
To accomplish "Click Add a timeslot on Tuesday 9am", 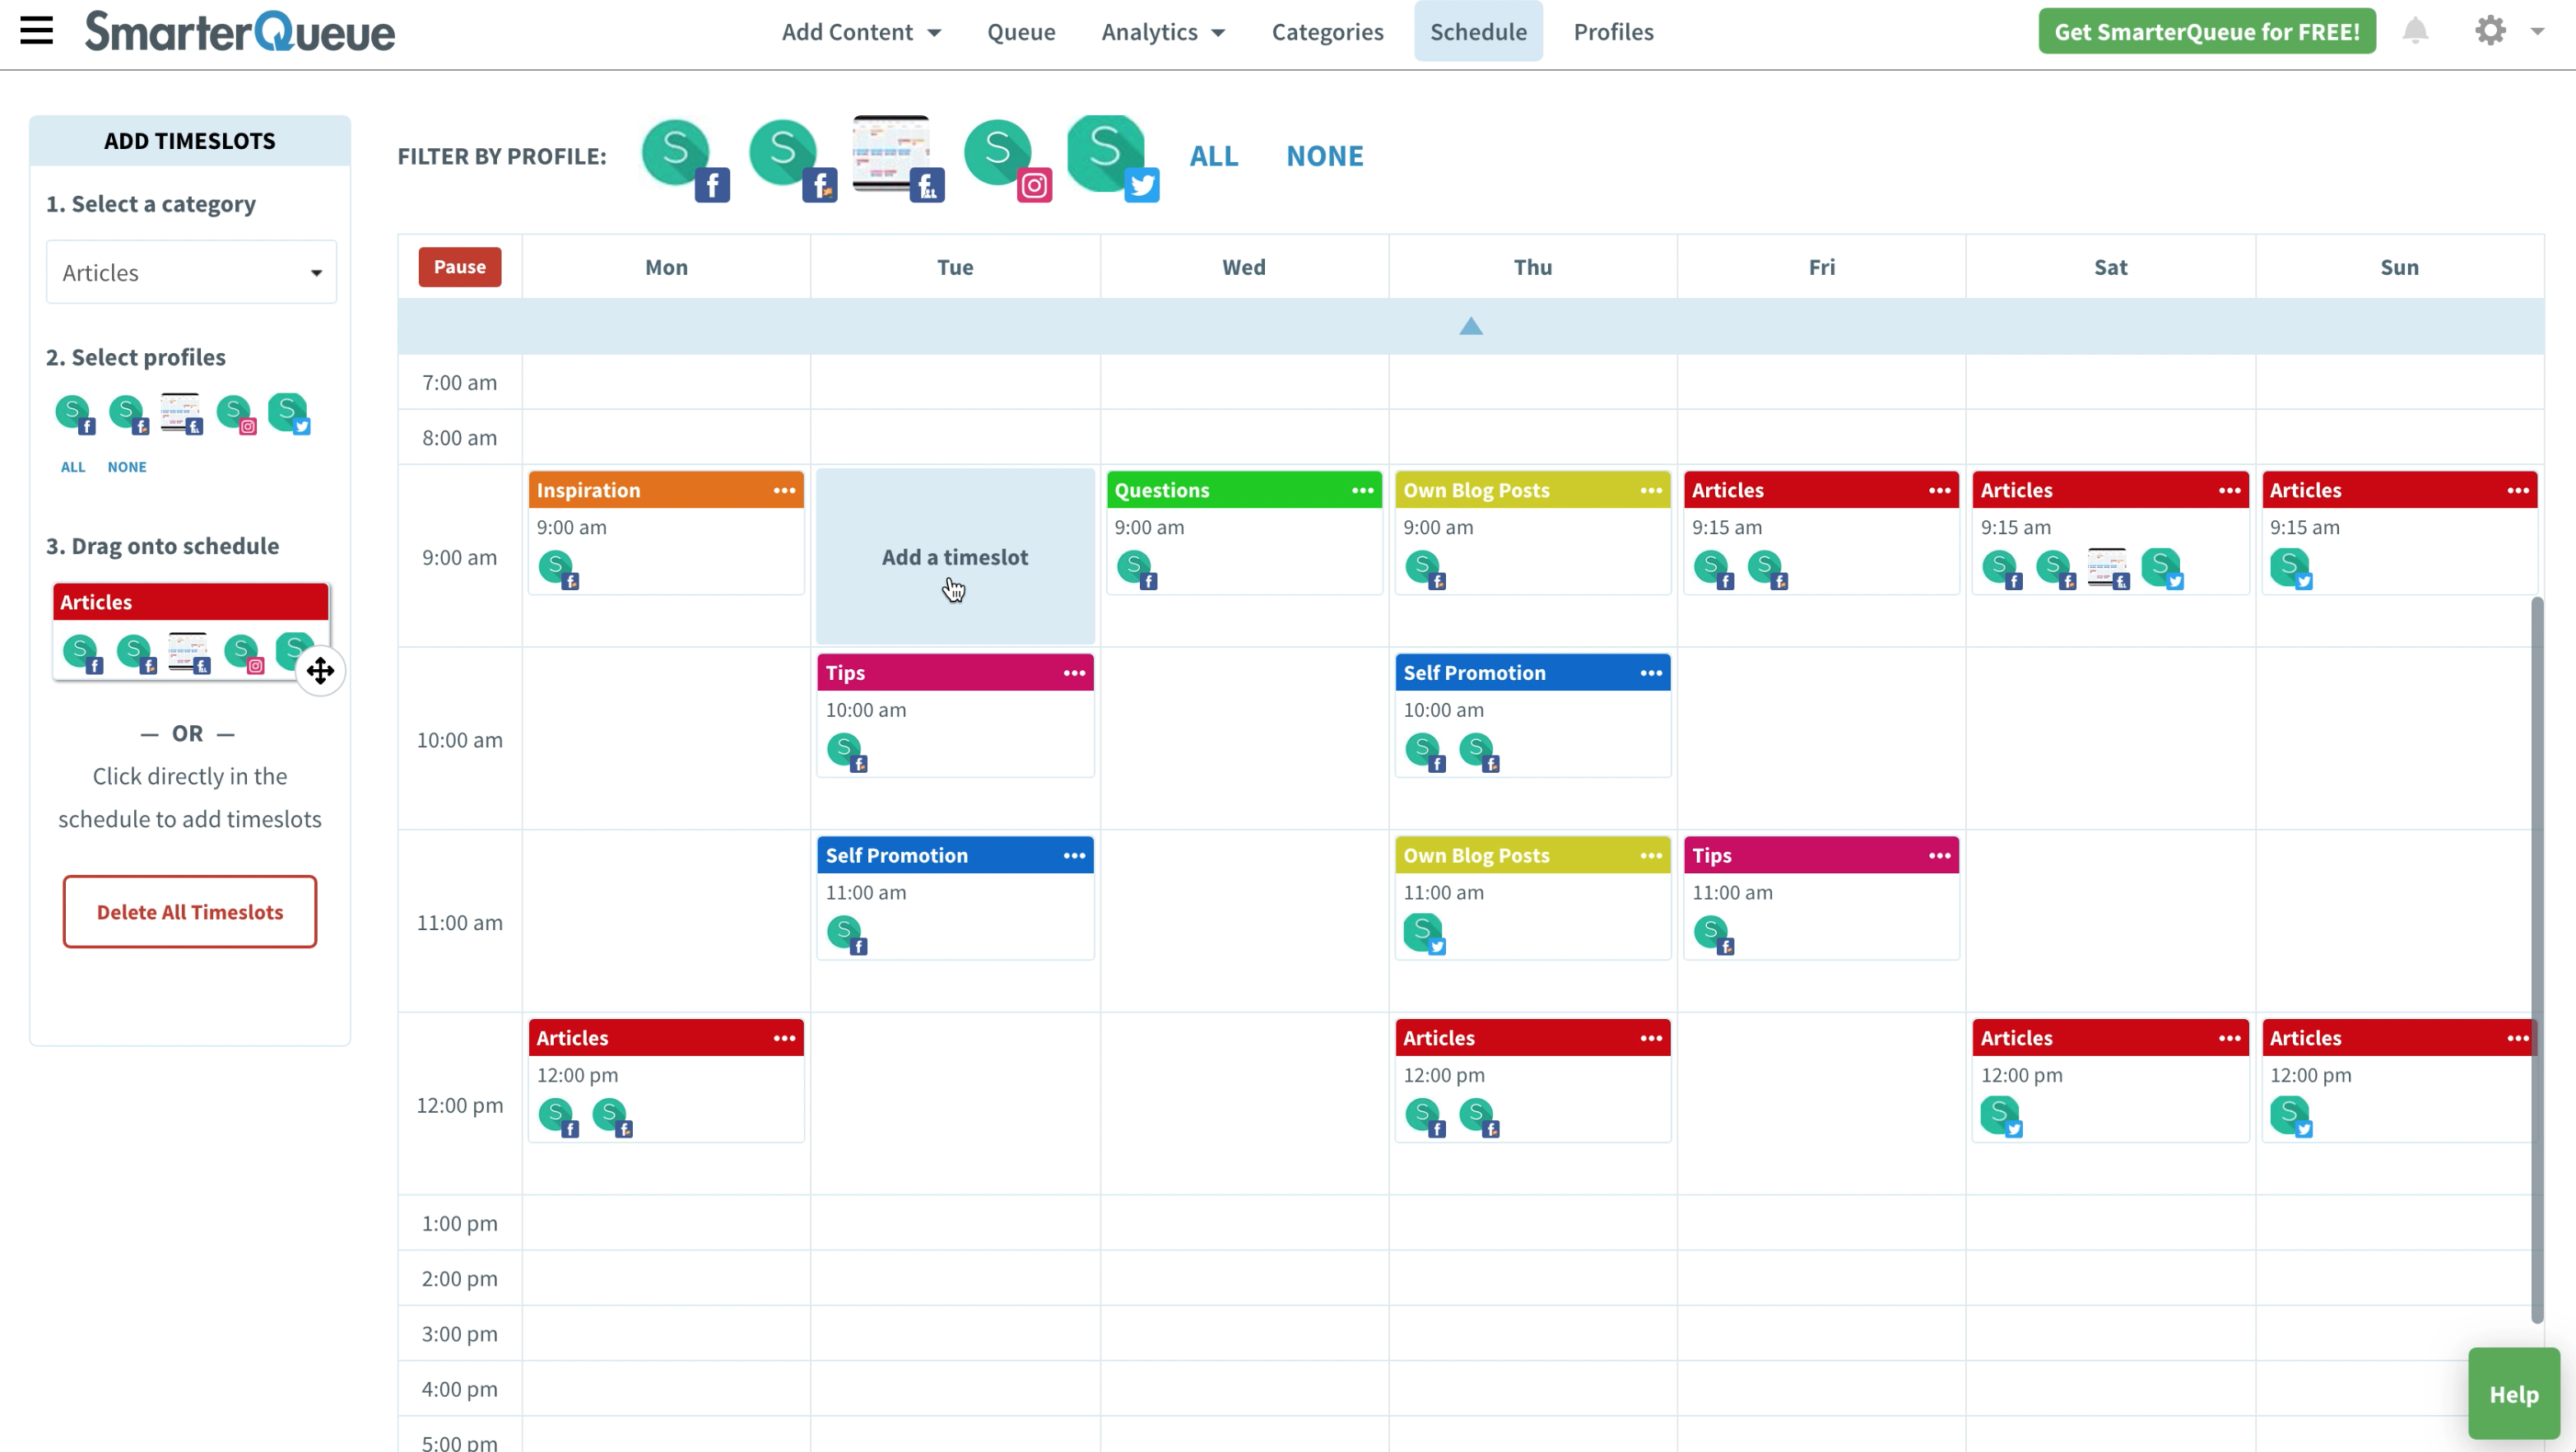I will [955, 557].
